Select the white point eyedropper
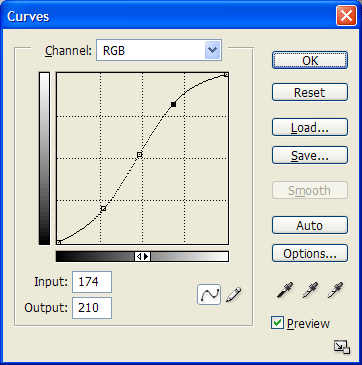Screen dimensions: 362x365 335,290
